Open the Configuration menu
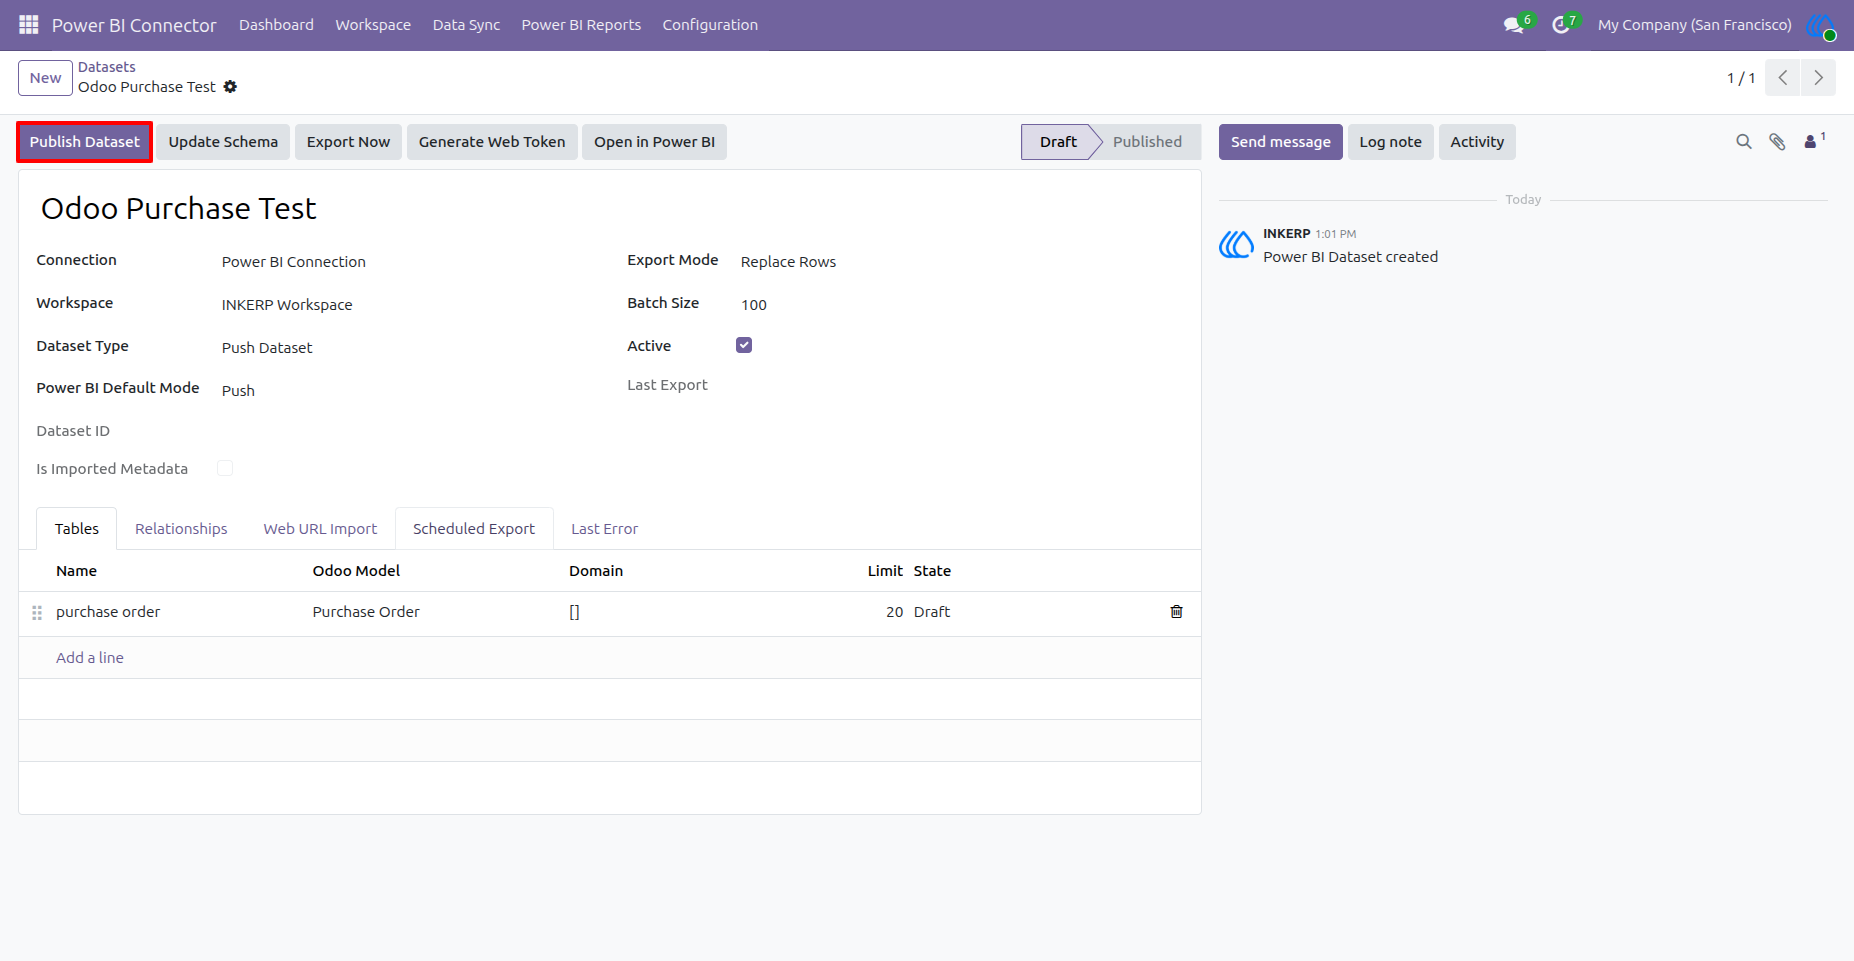The height and width of the screenshot is (961, 1854). point(710,25)
